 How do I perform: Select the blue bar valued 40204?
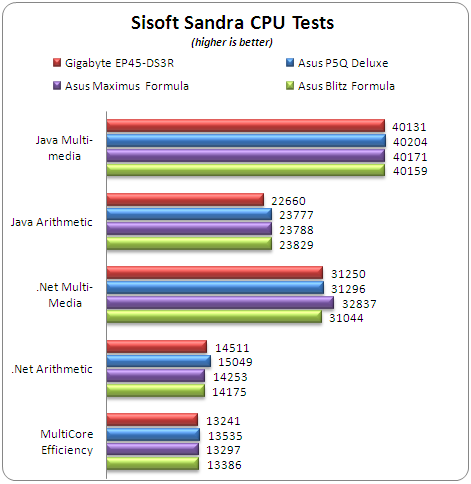[x=246, y=141]
